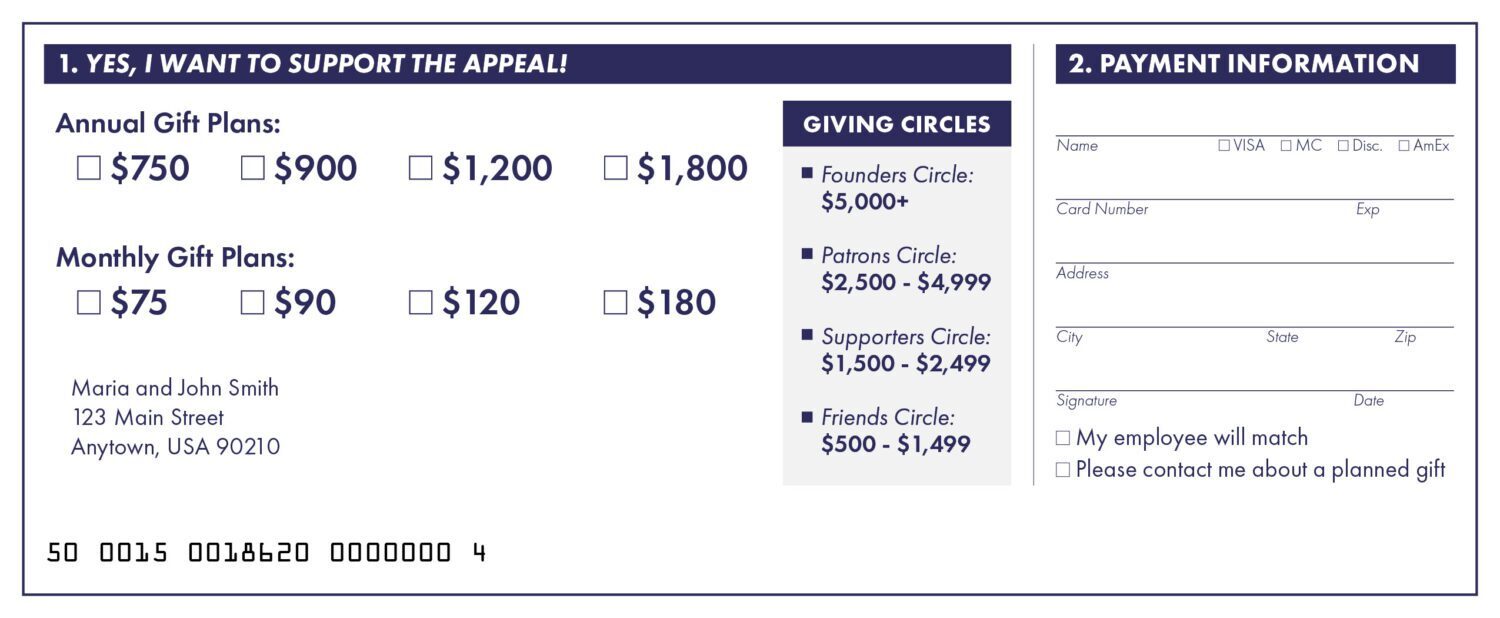This screenshot has width=1500, height=618.
Task: Enable the 'My employee will match' checkbox
Action: point(1063,438)
